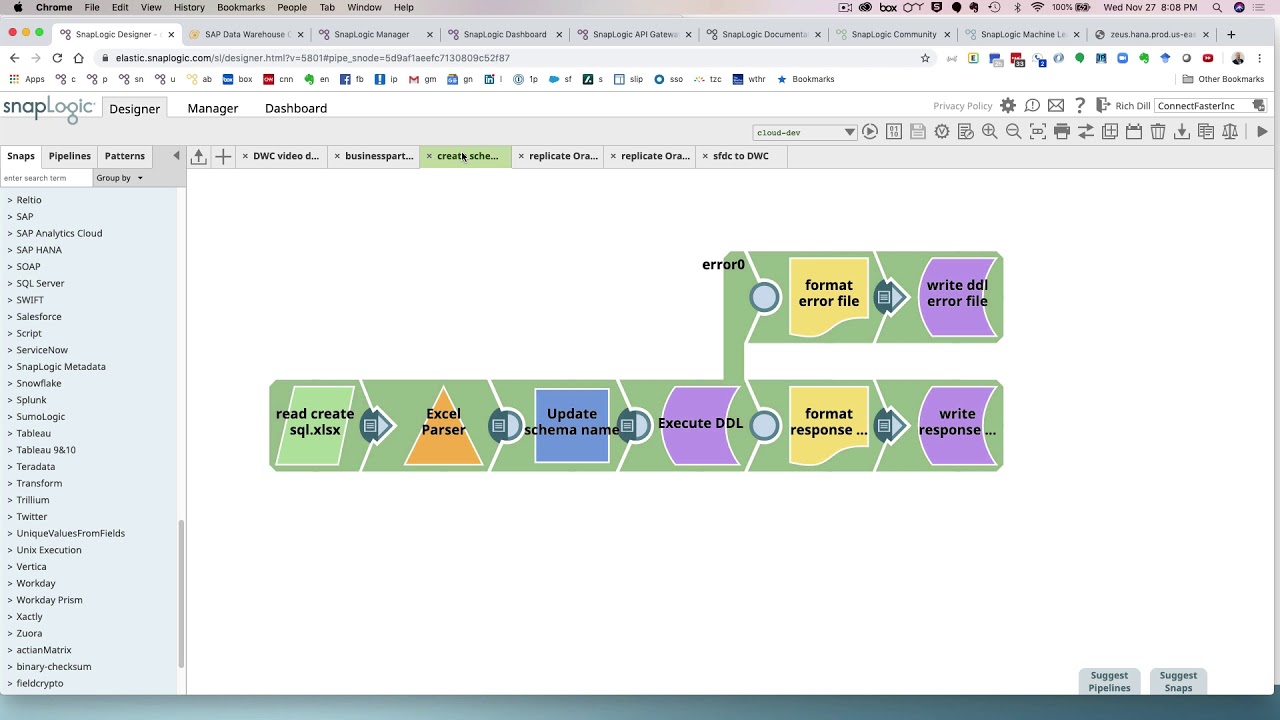Click the printer icon in the toolbar

pos(1062,132)
